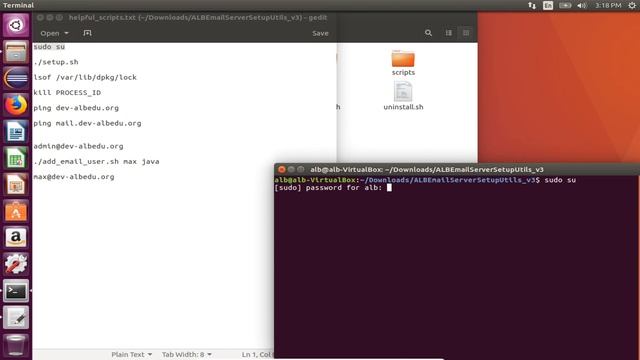This screenshot has height=360, width=640.
Task: Switch to Terminal via the dock icon
Action: click(16, 291)
